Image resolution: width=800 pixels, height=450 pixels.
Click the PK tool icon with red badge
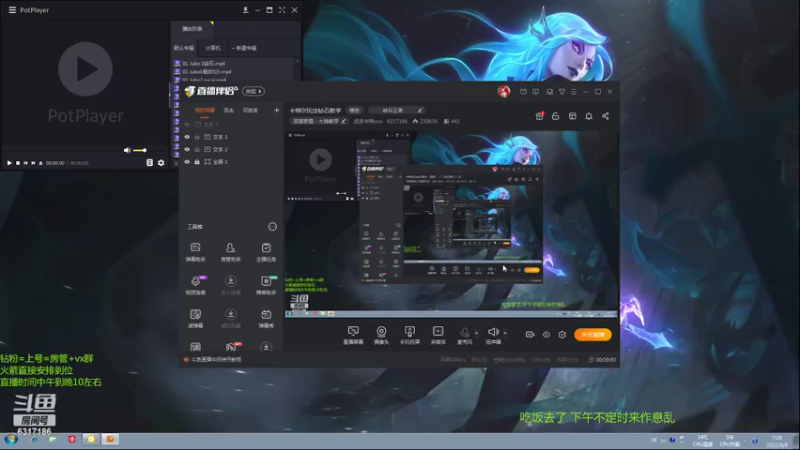coord(231,347)
